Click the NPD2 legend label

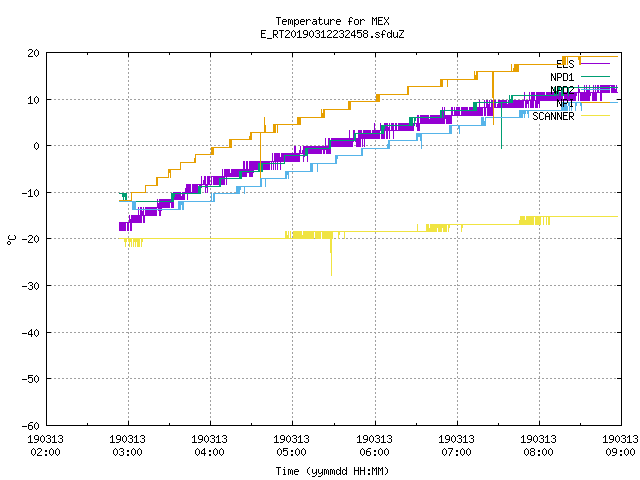tap(562, 90)
